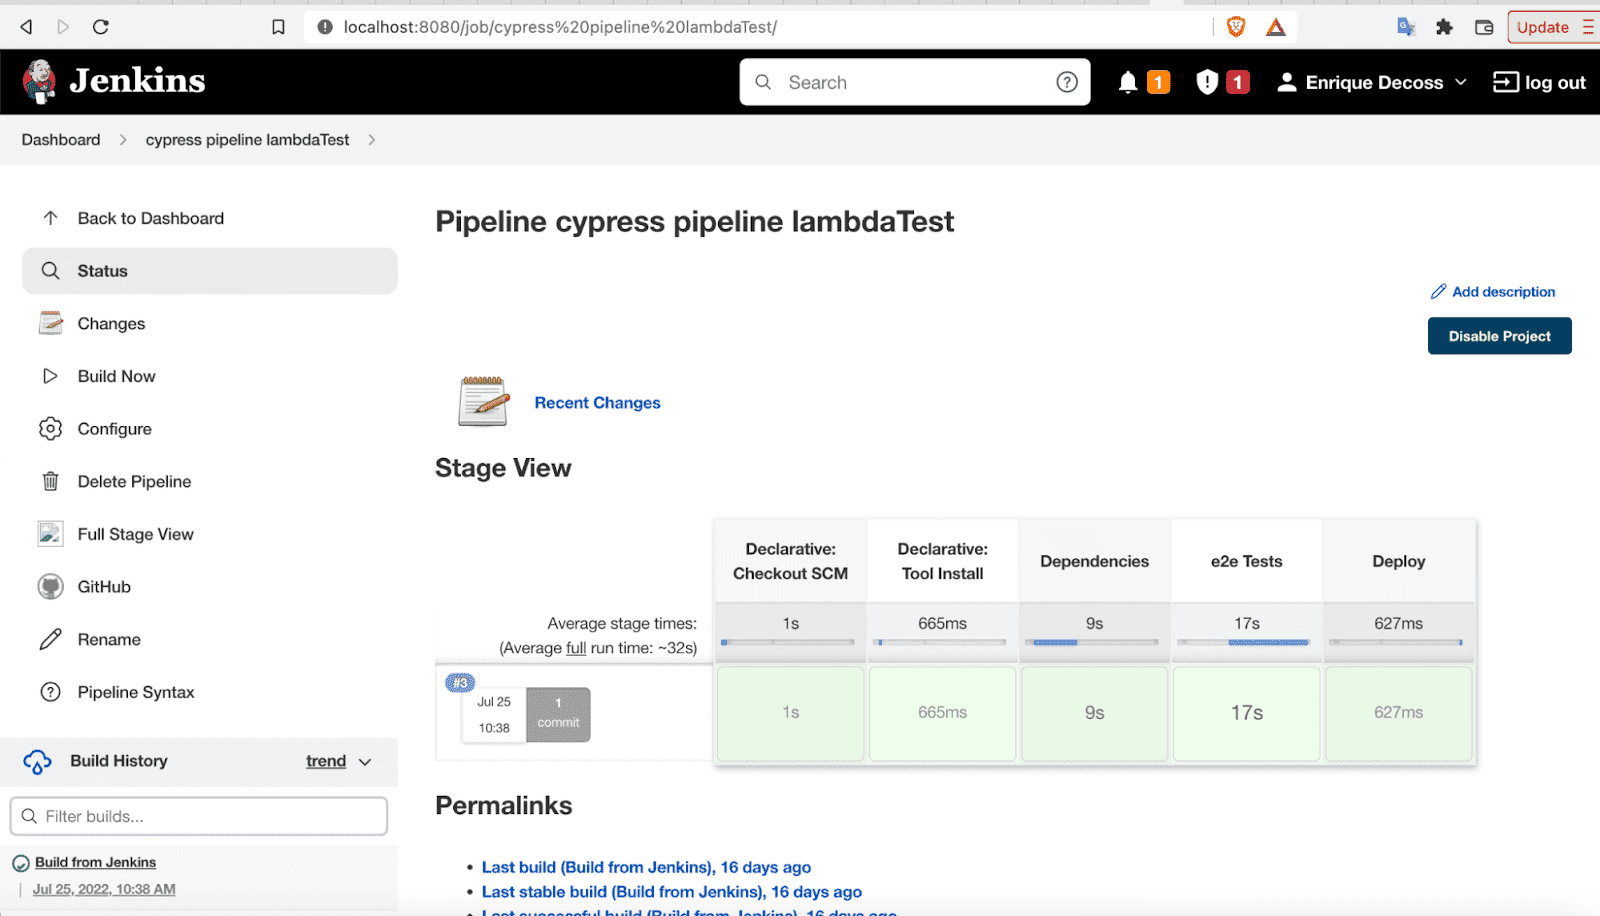Expand the breadcrumb chevron after lambdaTest

(370, 140)
